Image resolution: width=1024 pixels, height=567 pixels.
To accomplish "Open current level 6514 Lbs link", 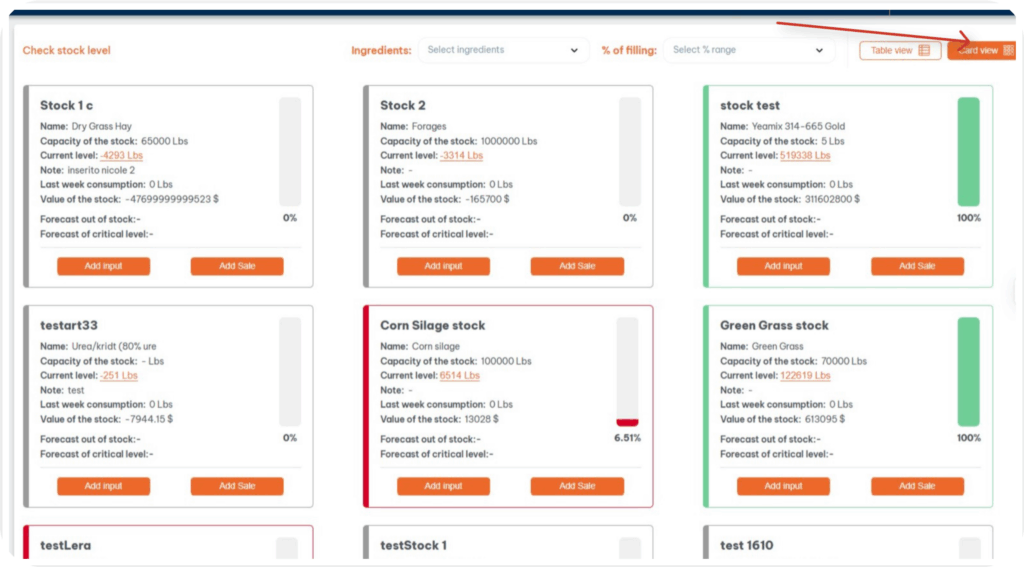I will tap(460, 376).
